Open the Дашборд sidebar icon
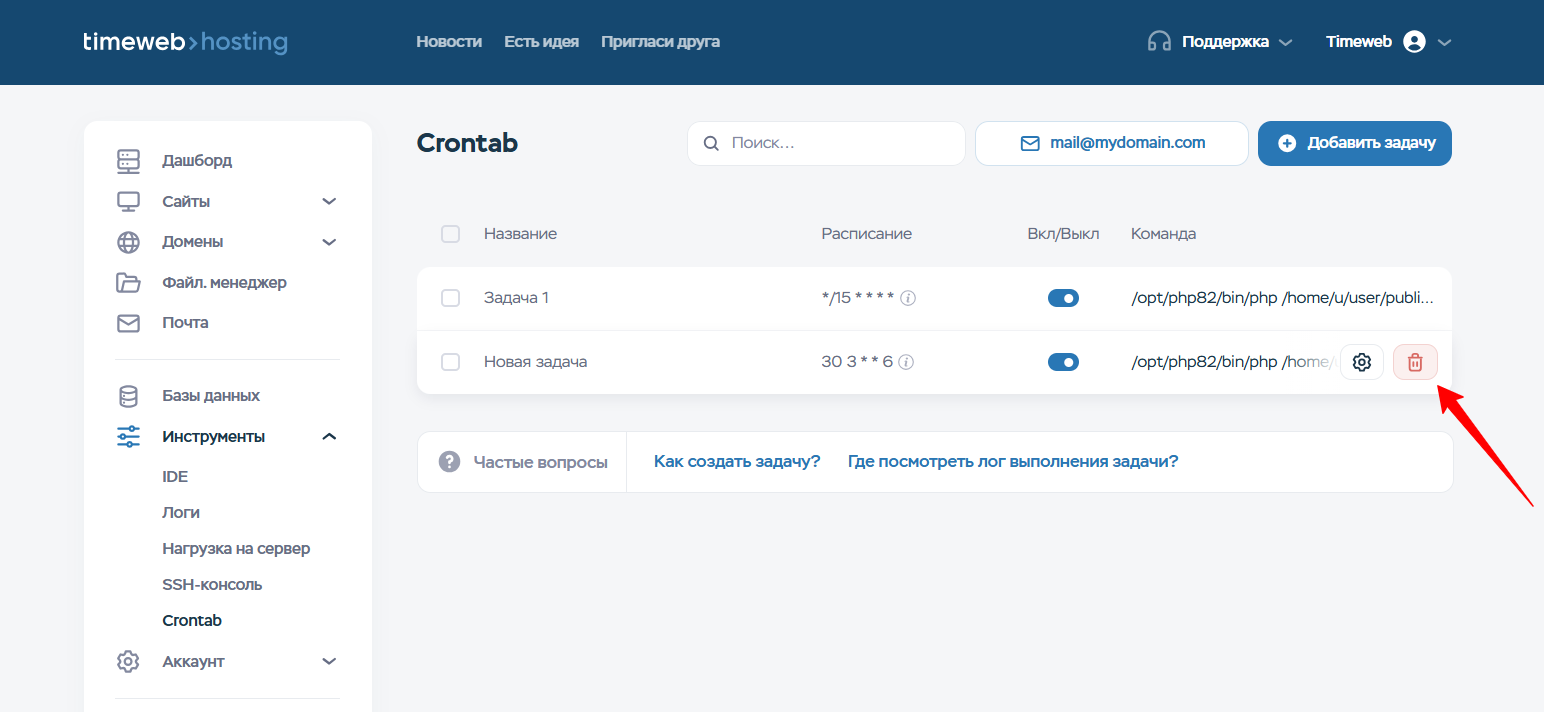This screenshot has height=712, width=1544. click(x=128, y=160)
